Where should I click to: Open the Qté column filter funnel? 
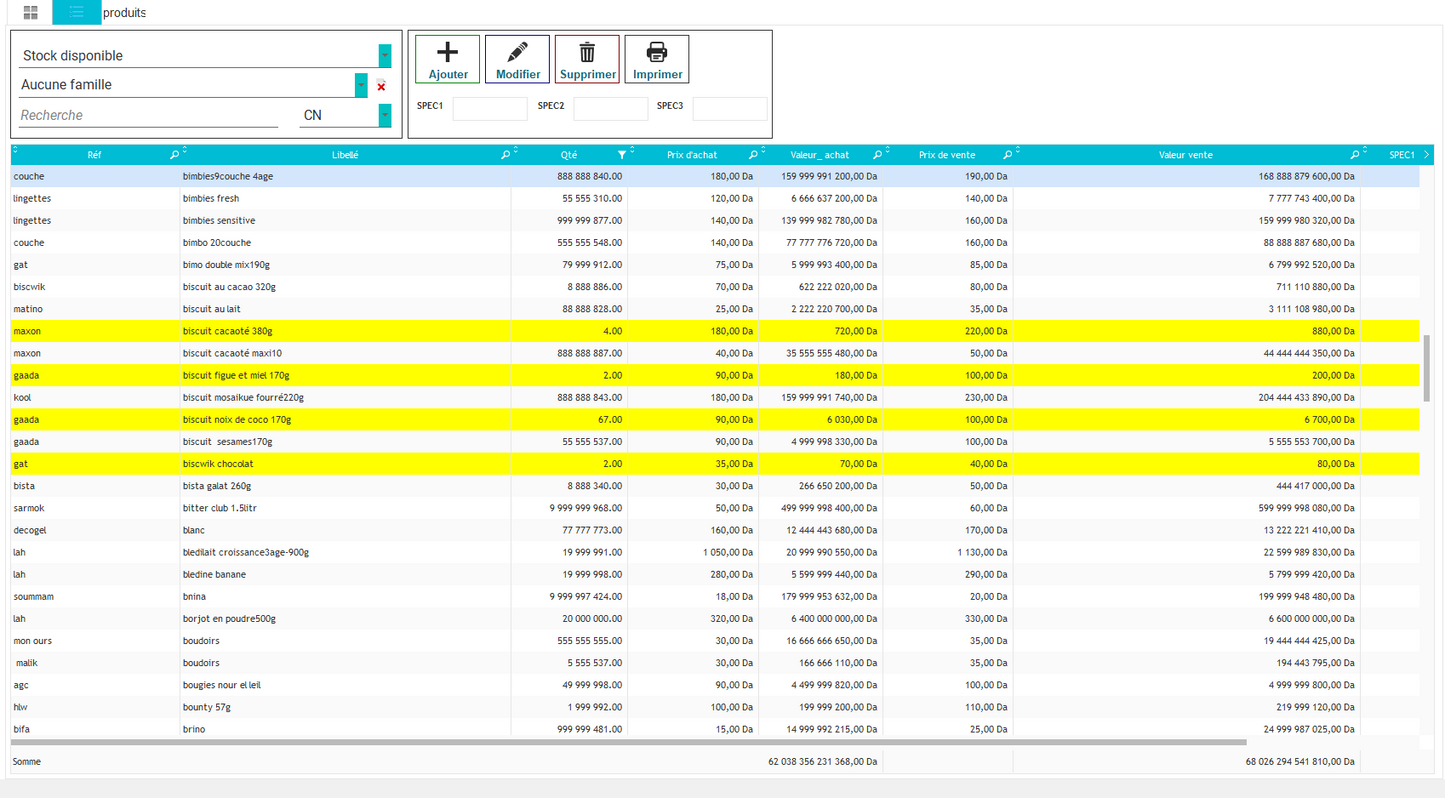click(x=622, y=155)
